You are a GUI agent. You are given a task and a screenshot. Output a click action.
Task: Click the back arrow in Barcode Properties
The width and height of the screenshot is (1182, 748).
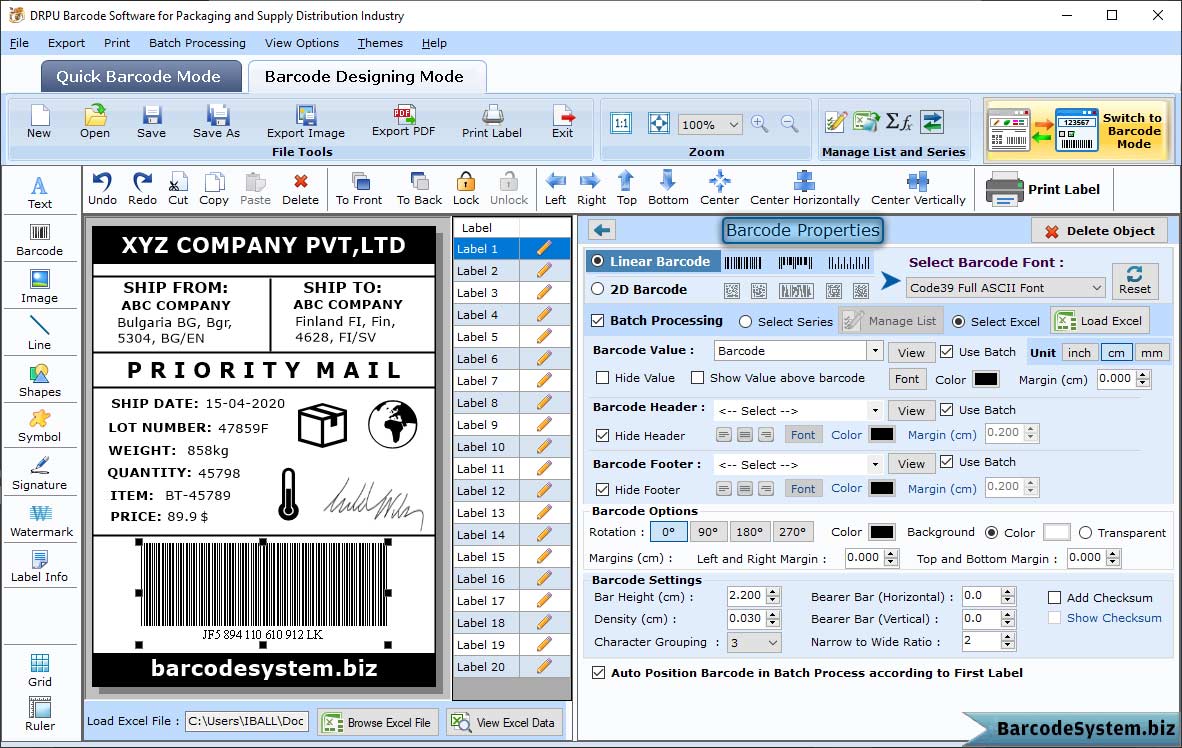click(602, 230)
